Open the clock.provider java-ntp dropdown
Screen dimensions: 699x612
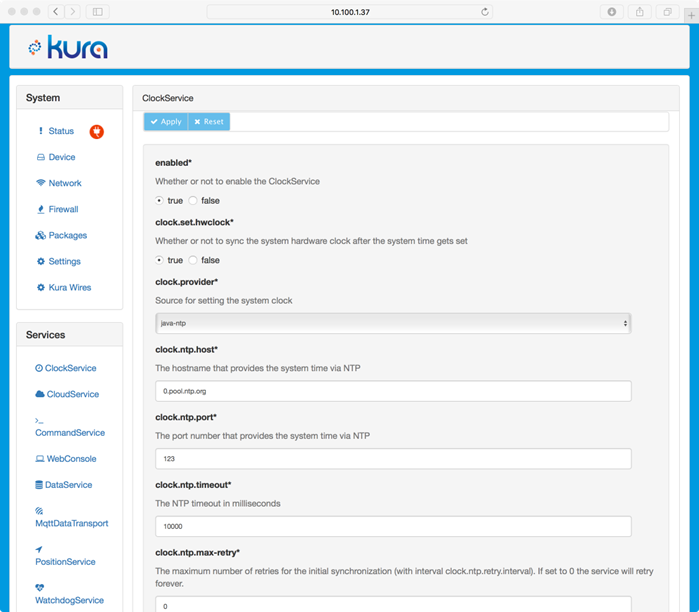point(393,323)
